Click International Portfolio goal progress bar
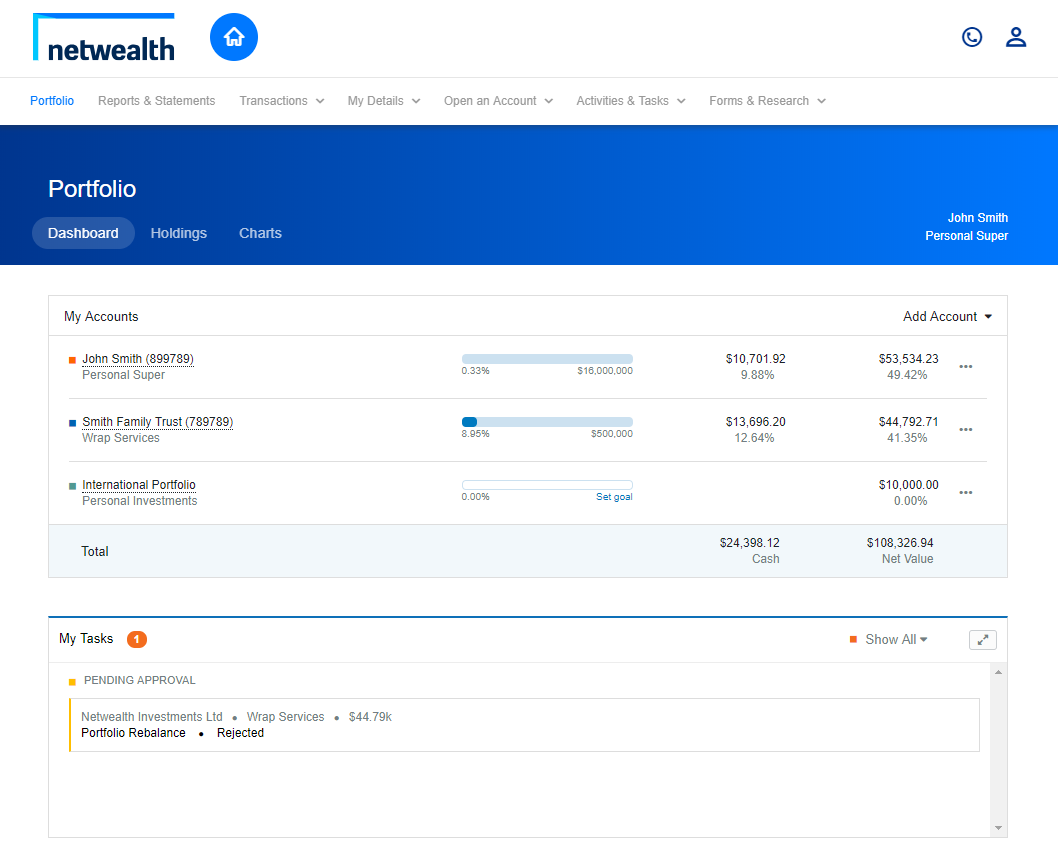Viewport: 1058px width, 845px height. 547,485
